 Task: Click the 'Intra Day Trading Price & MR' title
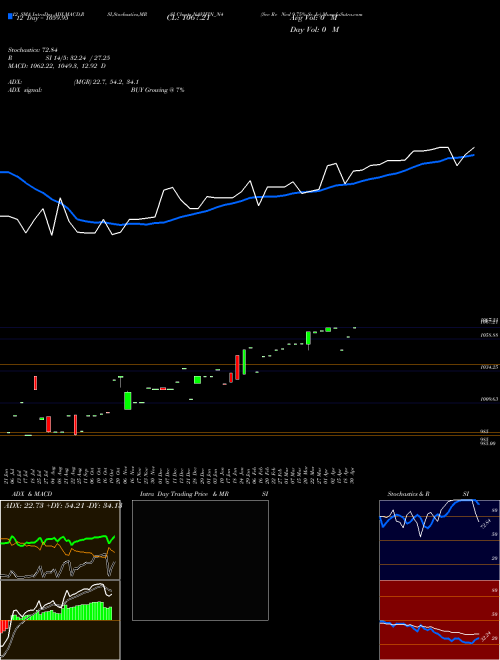184,494
